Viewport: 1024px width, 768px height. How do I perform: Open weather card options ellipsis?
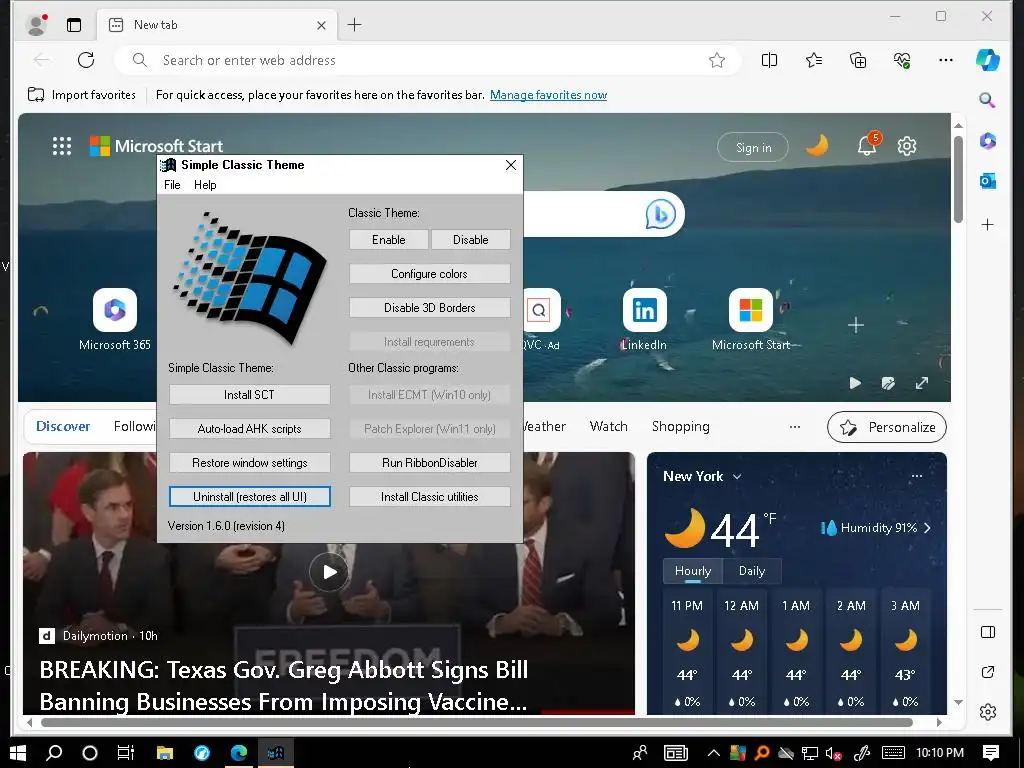tap(917, 476)
